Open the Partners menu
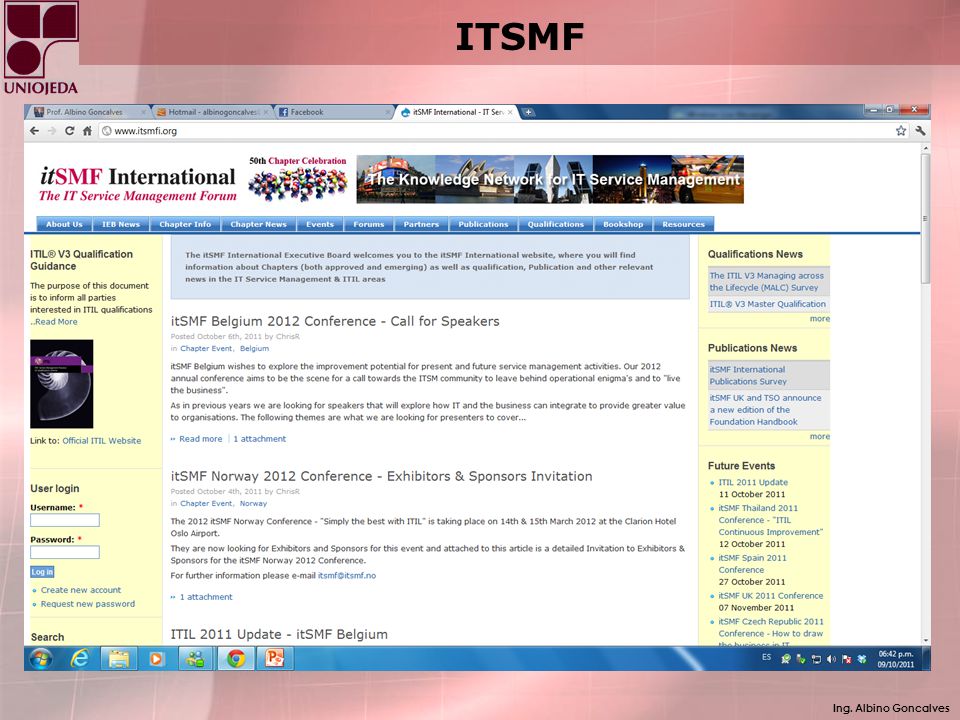The width and height of the screenshot is (960, 720). 421,224
